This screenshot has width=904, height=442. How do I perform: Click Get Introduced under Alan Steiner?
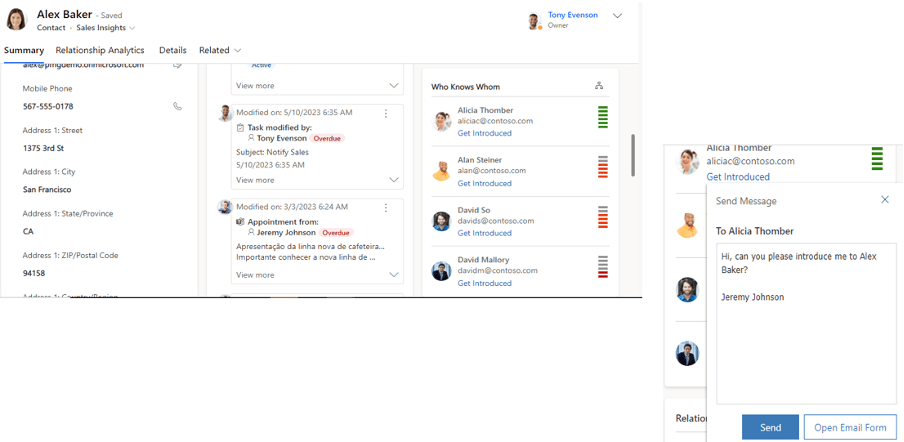(x=484, y=183)
